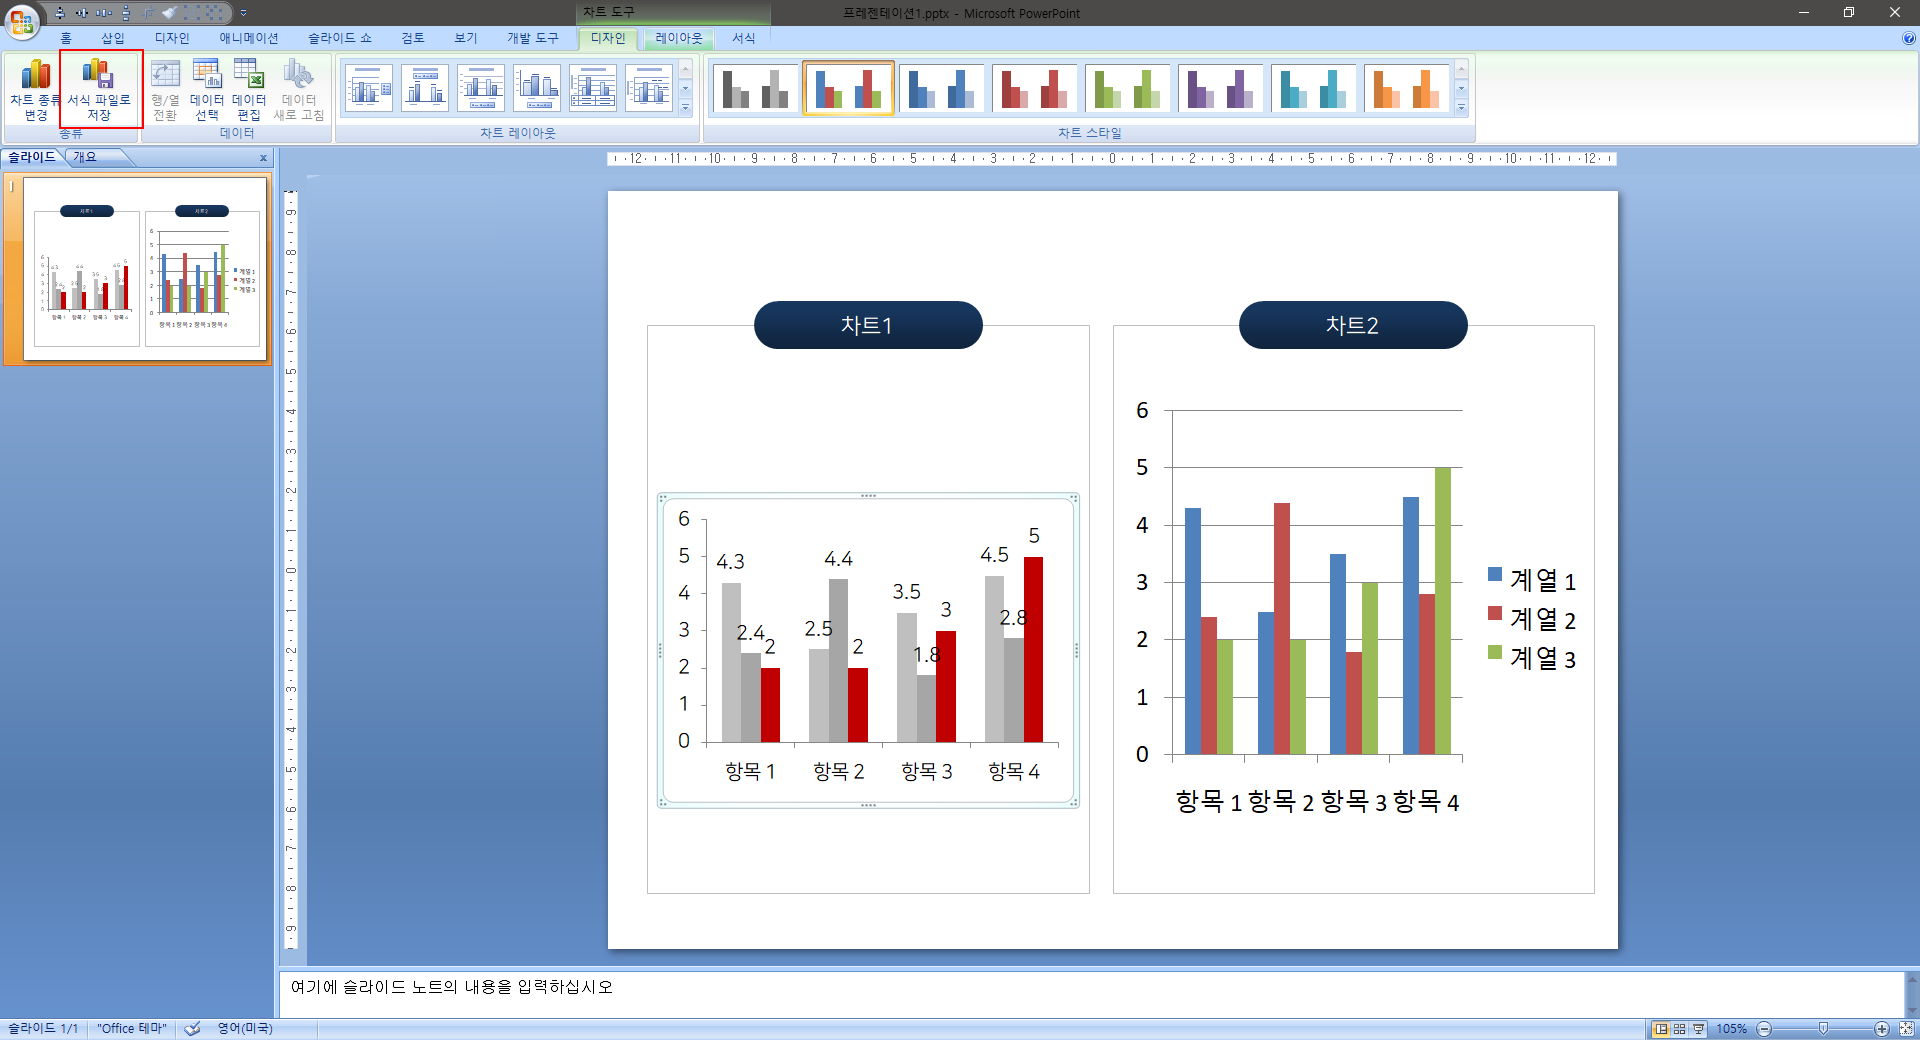
Task: Fit slide to current window icon
Action: [x=1906, y=1029]
